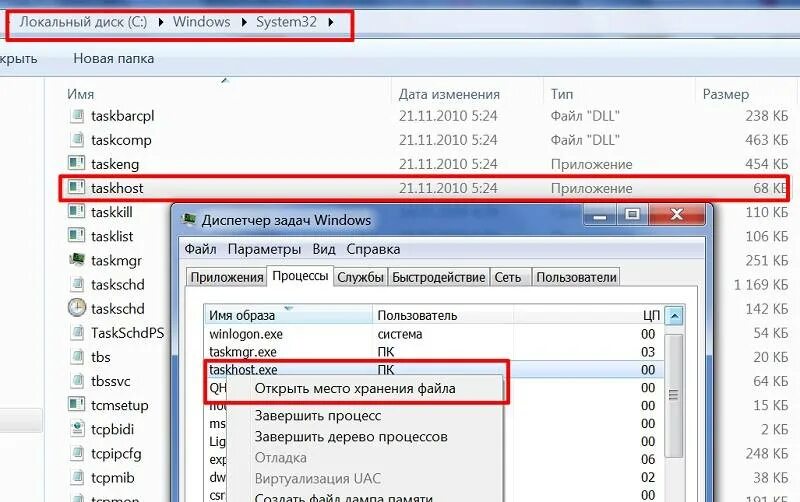Open the Вид menu

pos(323,249)
